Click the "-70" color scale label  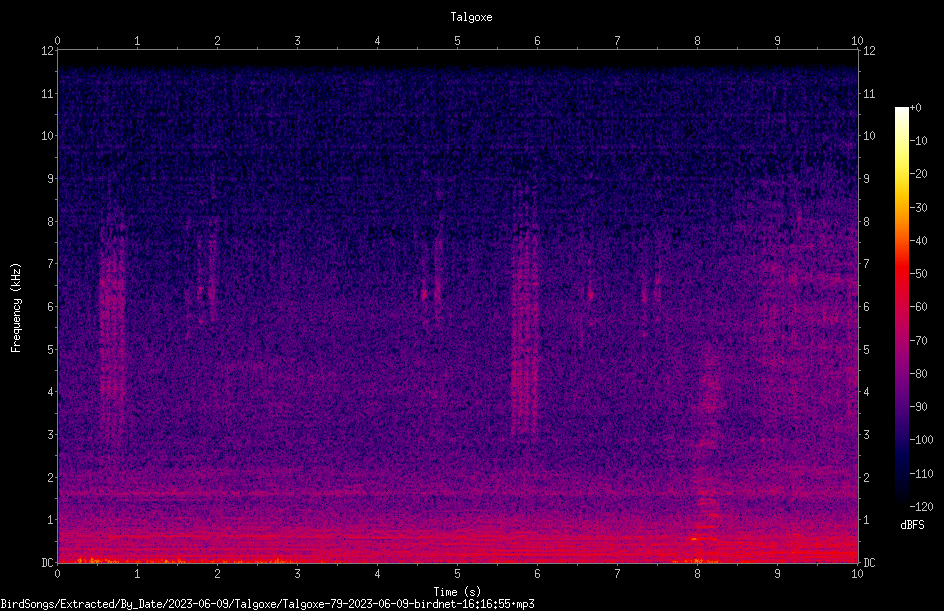tap(918, 341)
